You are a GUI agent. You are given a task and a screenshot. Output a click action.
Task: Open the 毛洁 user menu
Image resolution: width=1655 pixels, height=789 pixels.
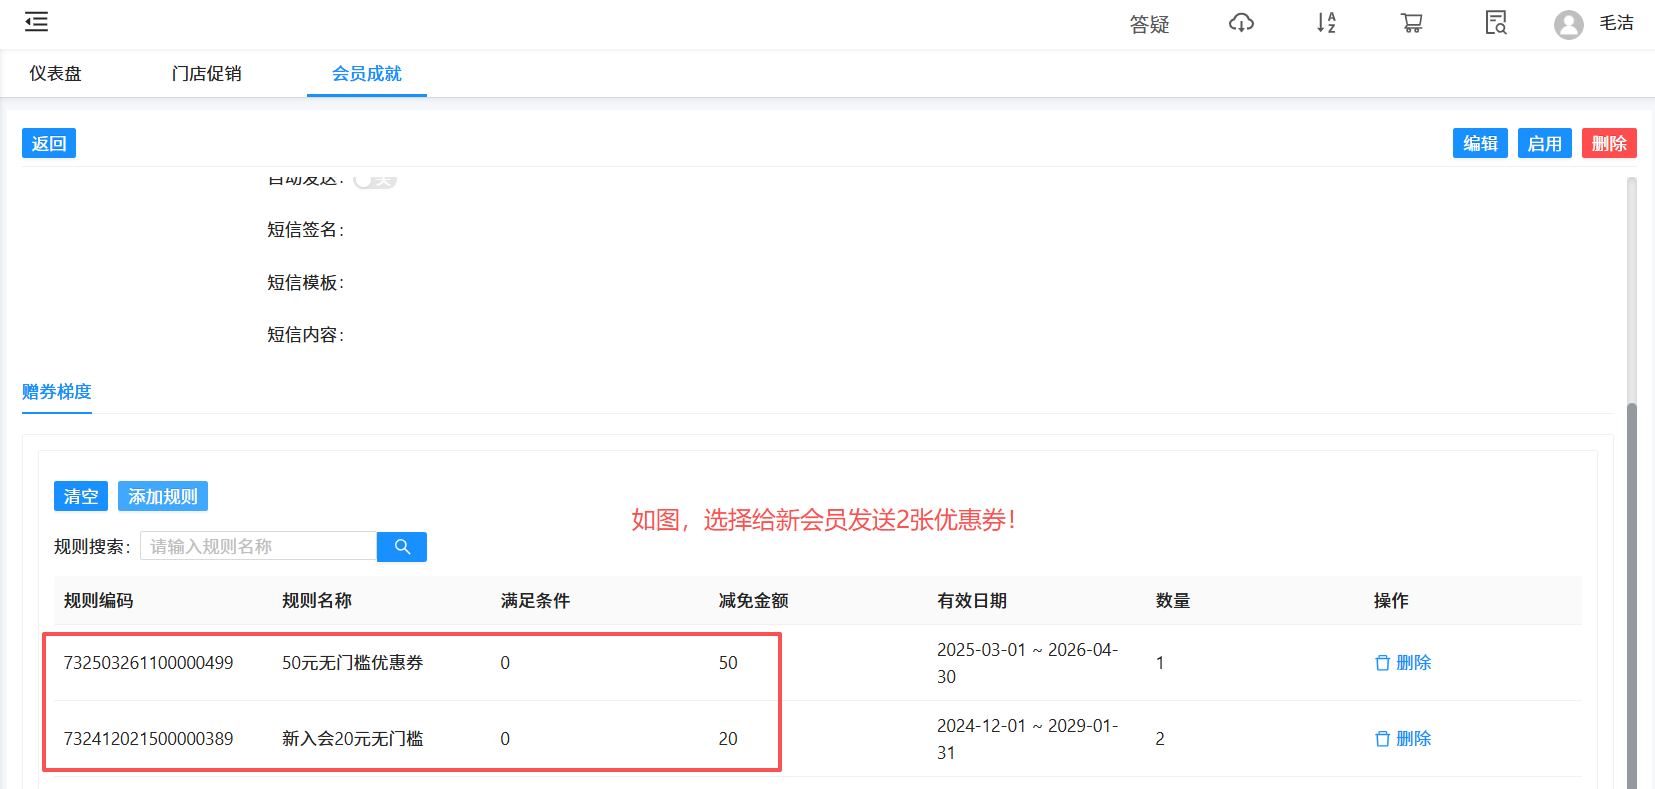[1616, 23]
